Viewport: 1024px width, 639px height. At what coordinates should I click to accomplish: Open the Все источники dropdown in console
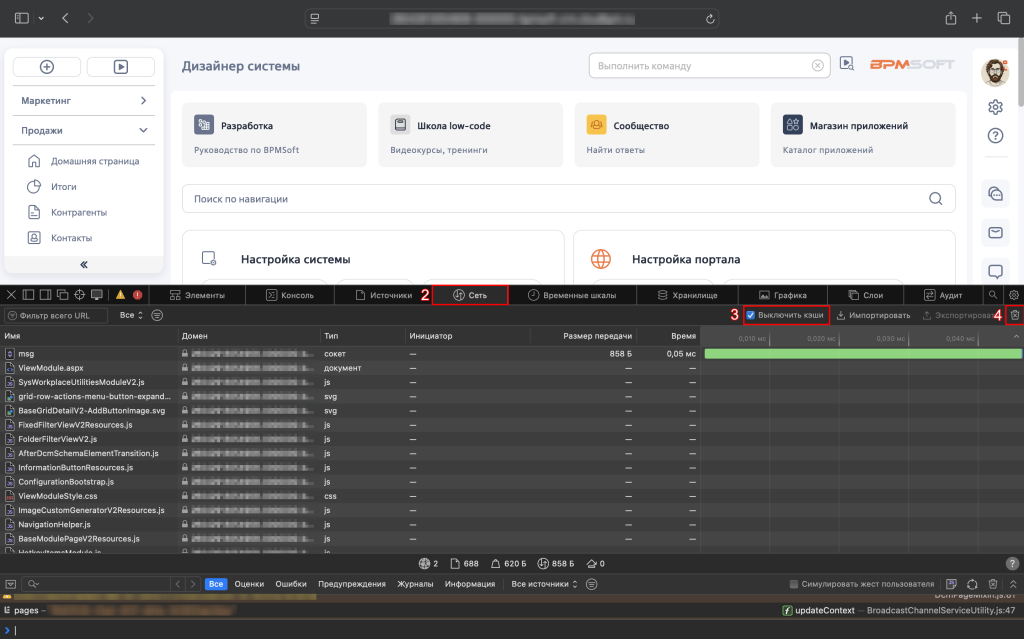544,584
